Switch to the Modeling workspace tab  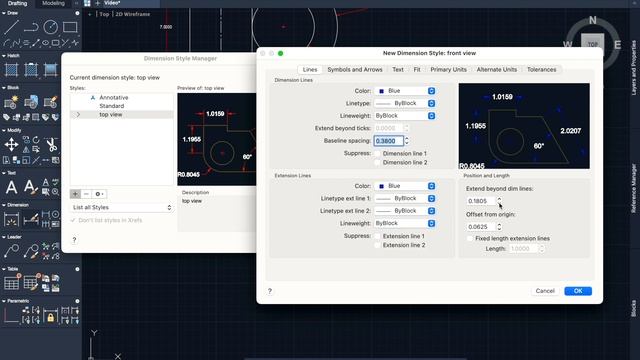point(53,3)
